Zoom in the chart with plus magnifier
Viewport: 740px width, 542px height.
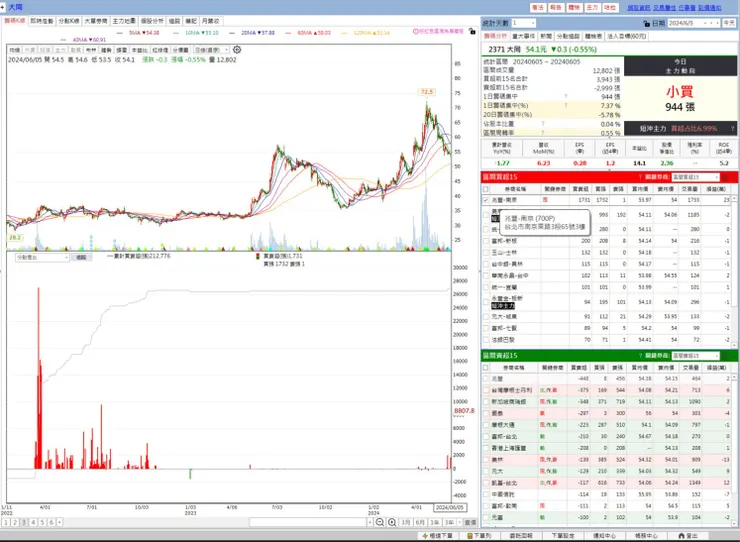pyautogui.click(x=392, y=522)
